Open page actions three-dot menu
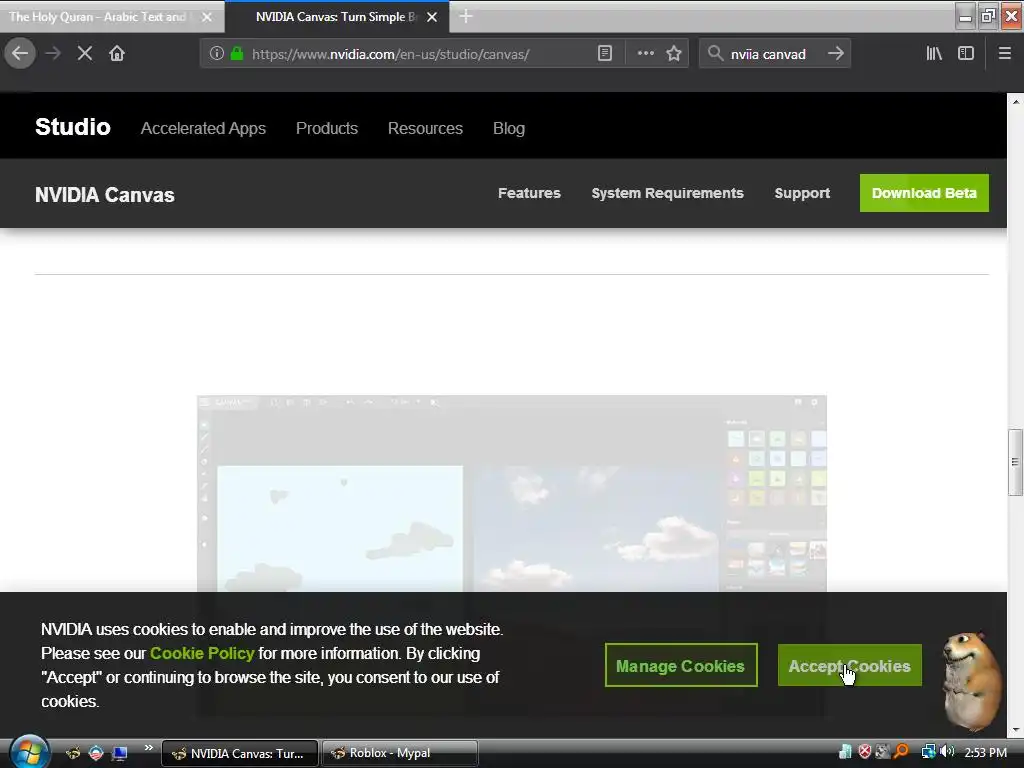 pyautogui.click(x=645, y=54)
